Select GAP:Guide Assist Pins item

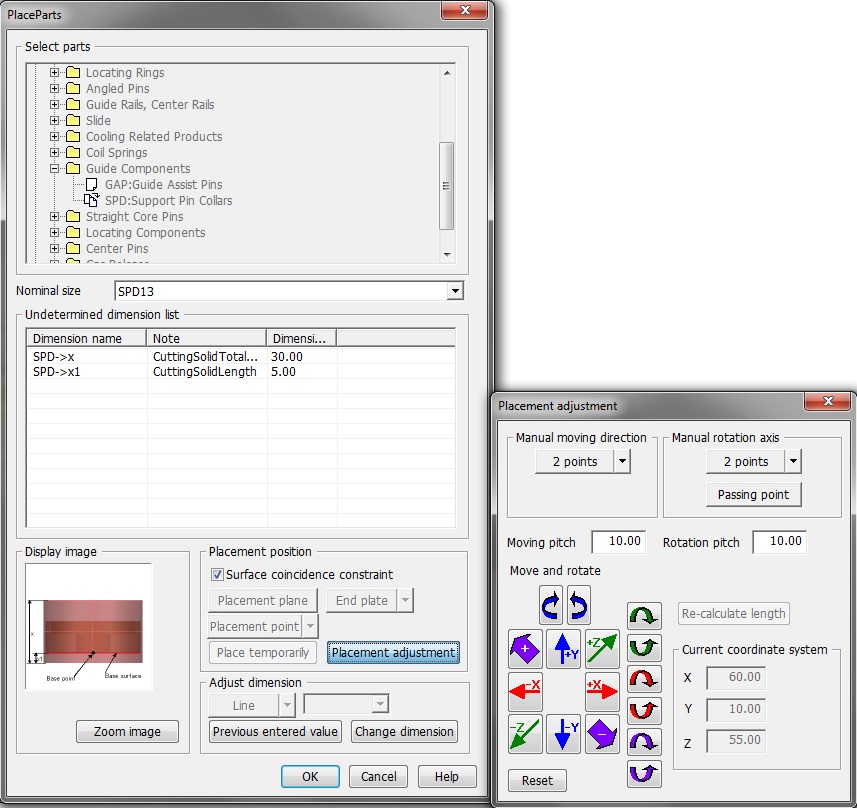(163, 185)
